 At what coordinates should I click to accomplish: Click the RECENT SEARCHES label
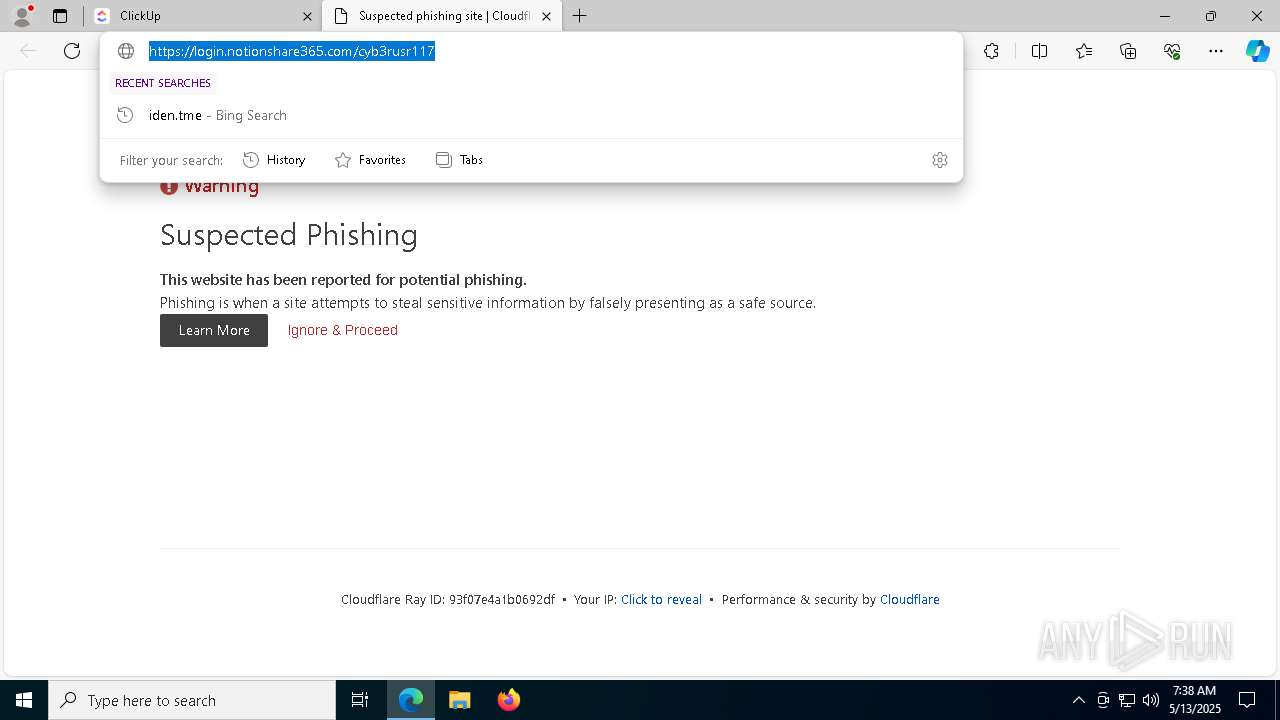[x=163, y=83]
